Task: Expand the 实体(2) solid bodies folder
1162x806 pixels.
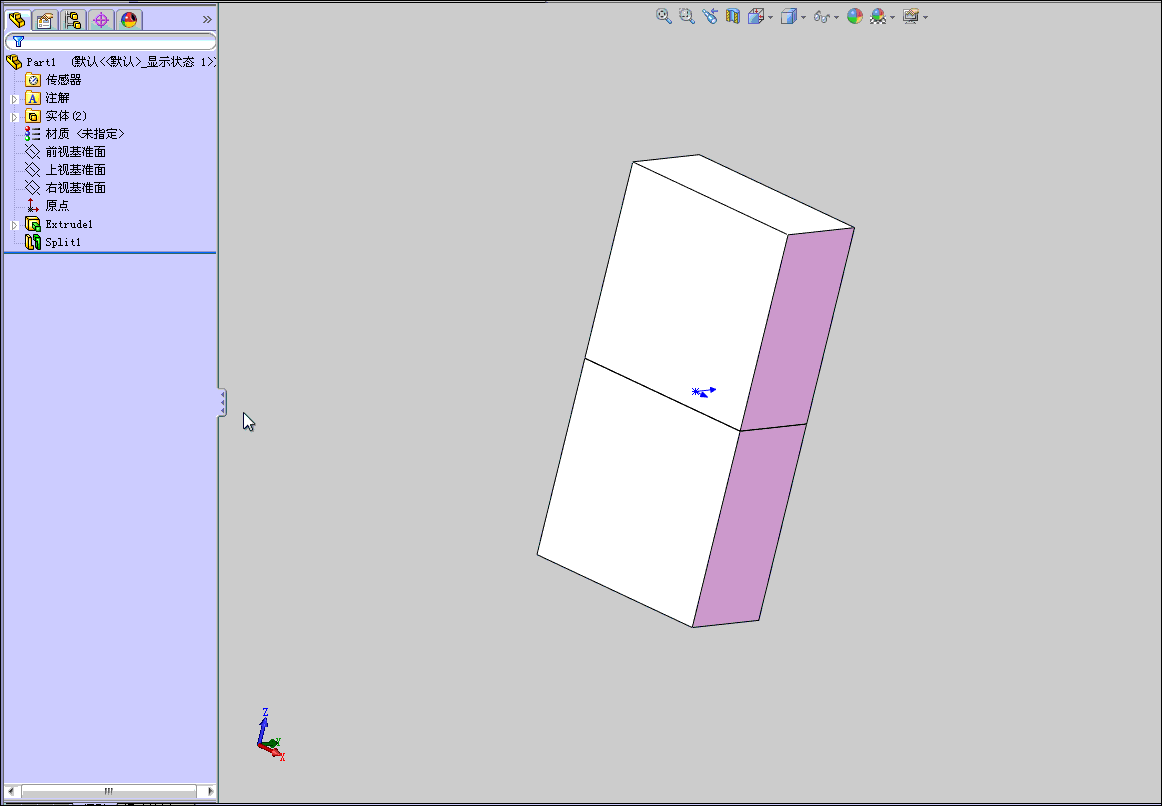Action: coord(14,117)
